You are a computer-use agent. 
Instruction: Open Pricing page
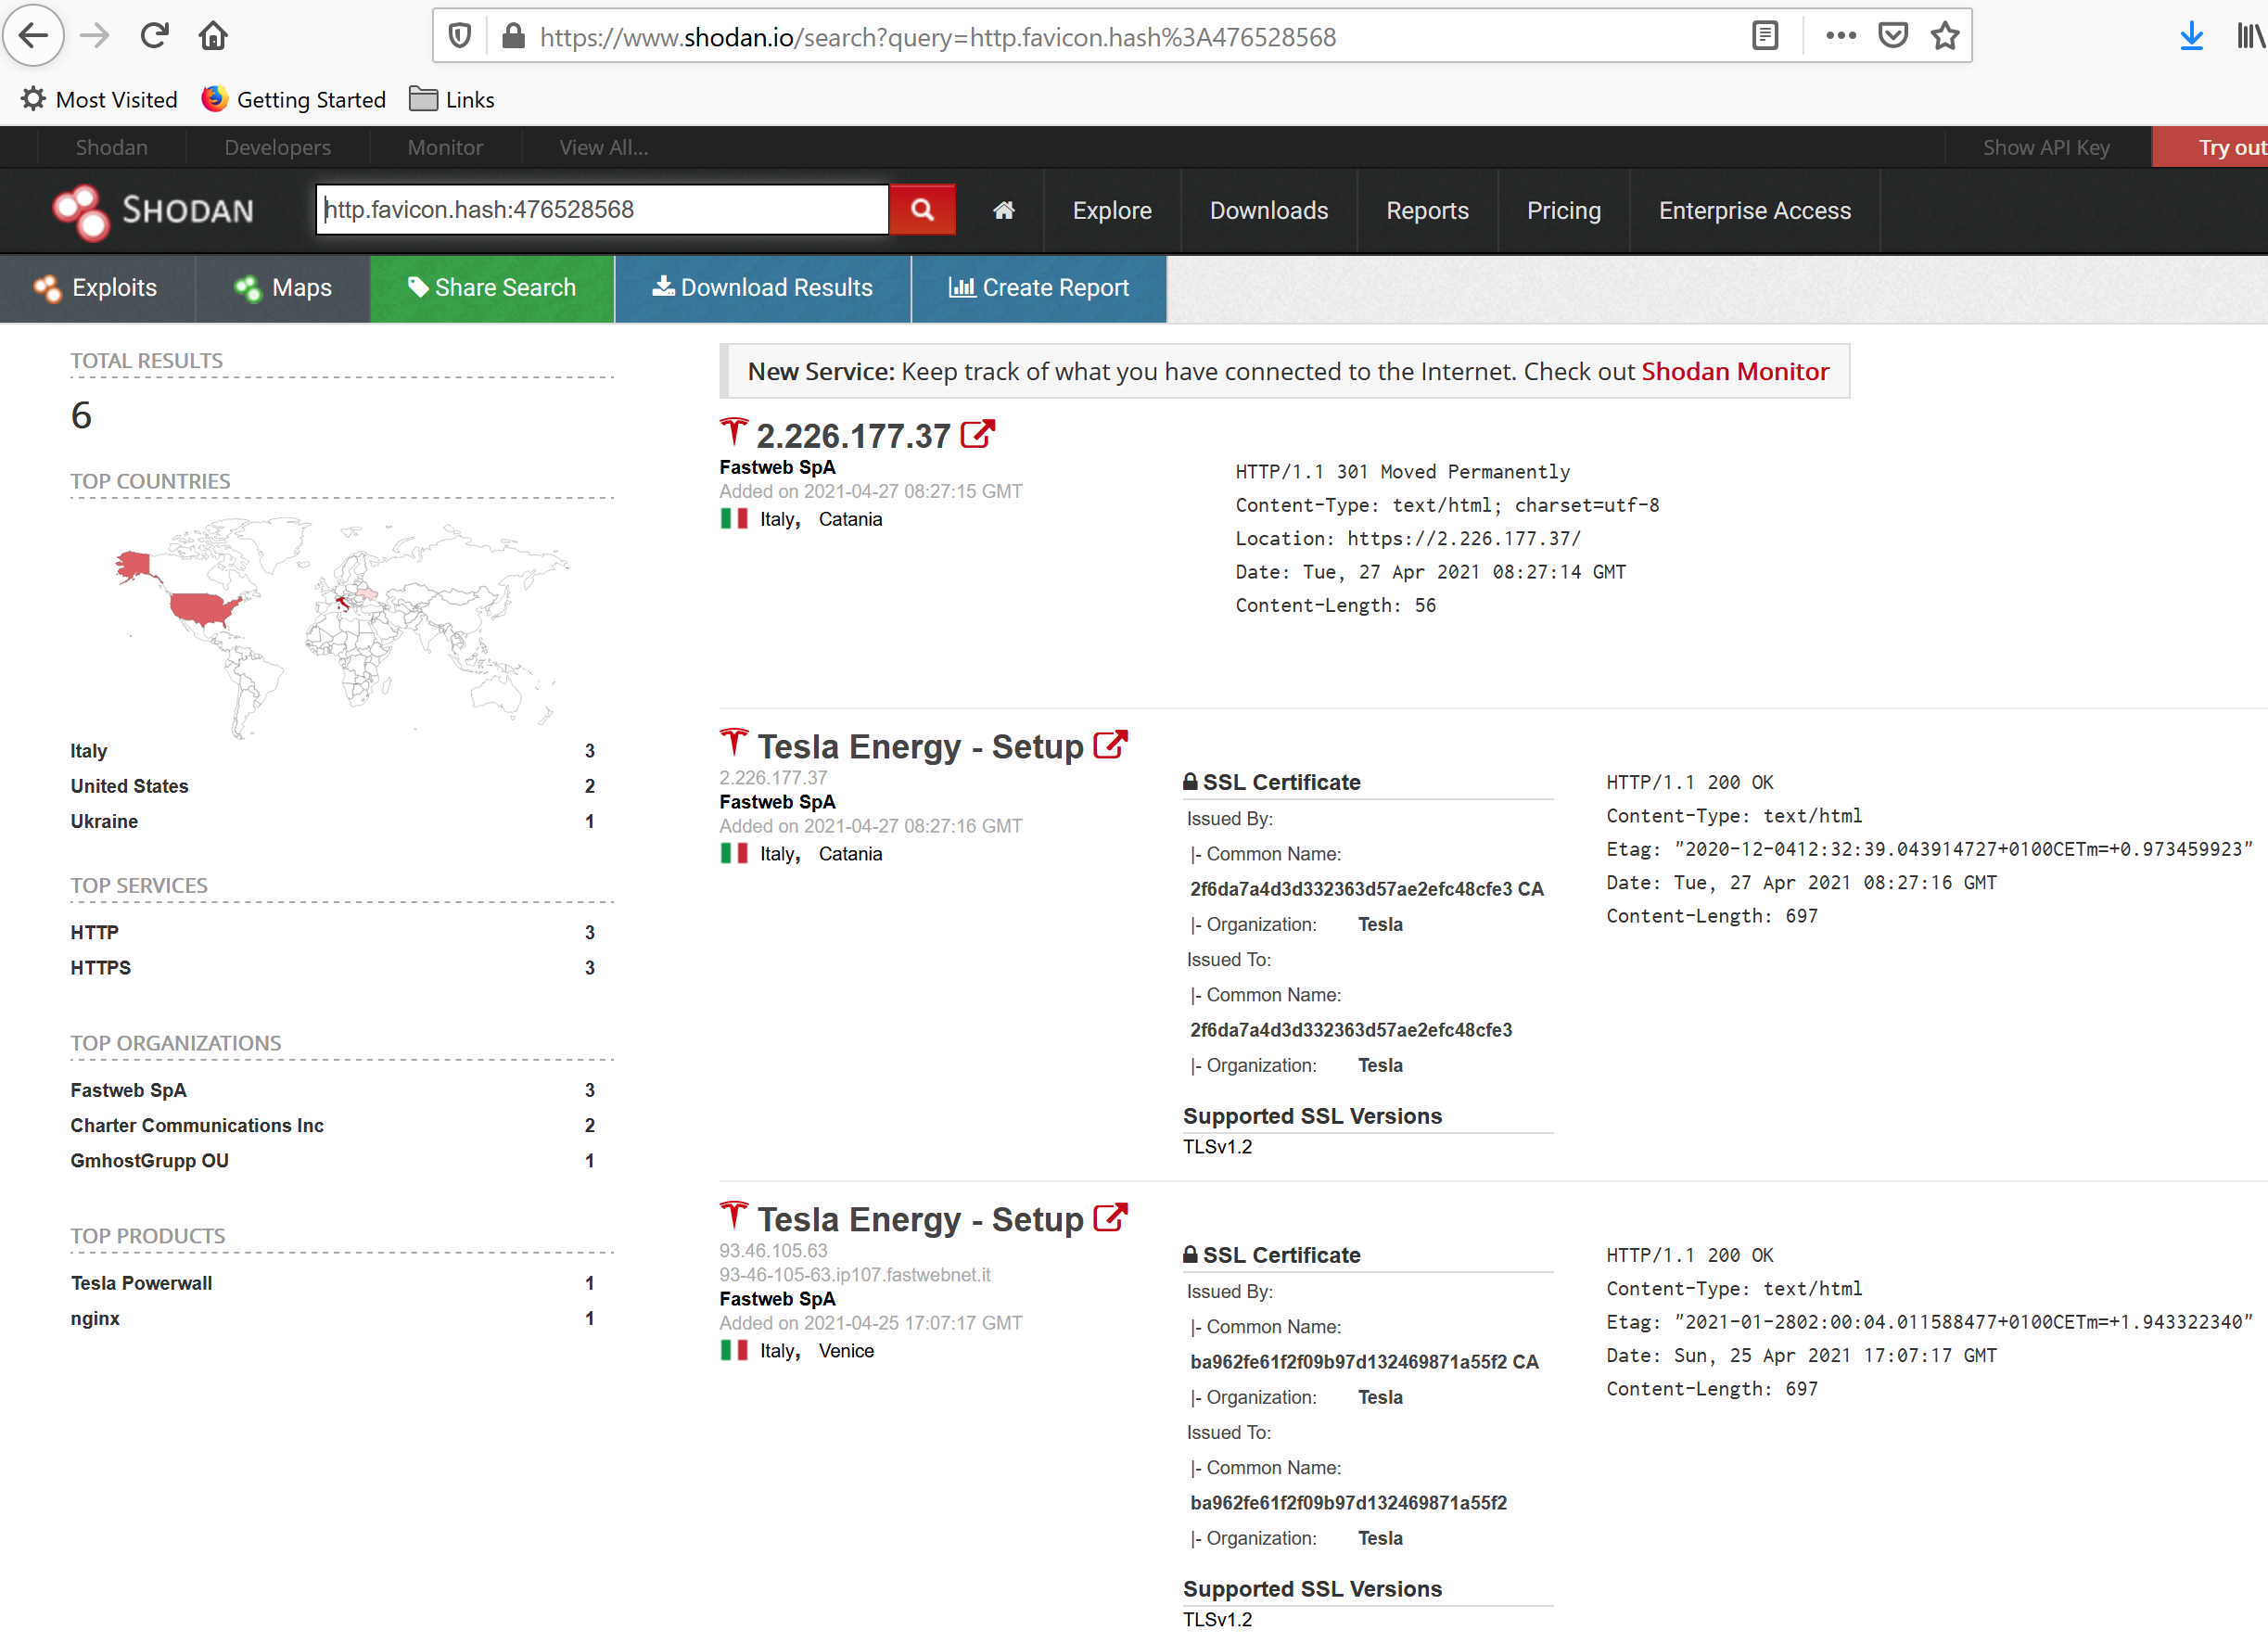(1564, 211)
